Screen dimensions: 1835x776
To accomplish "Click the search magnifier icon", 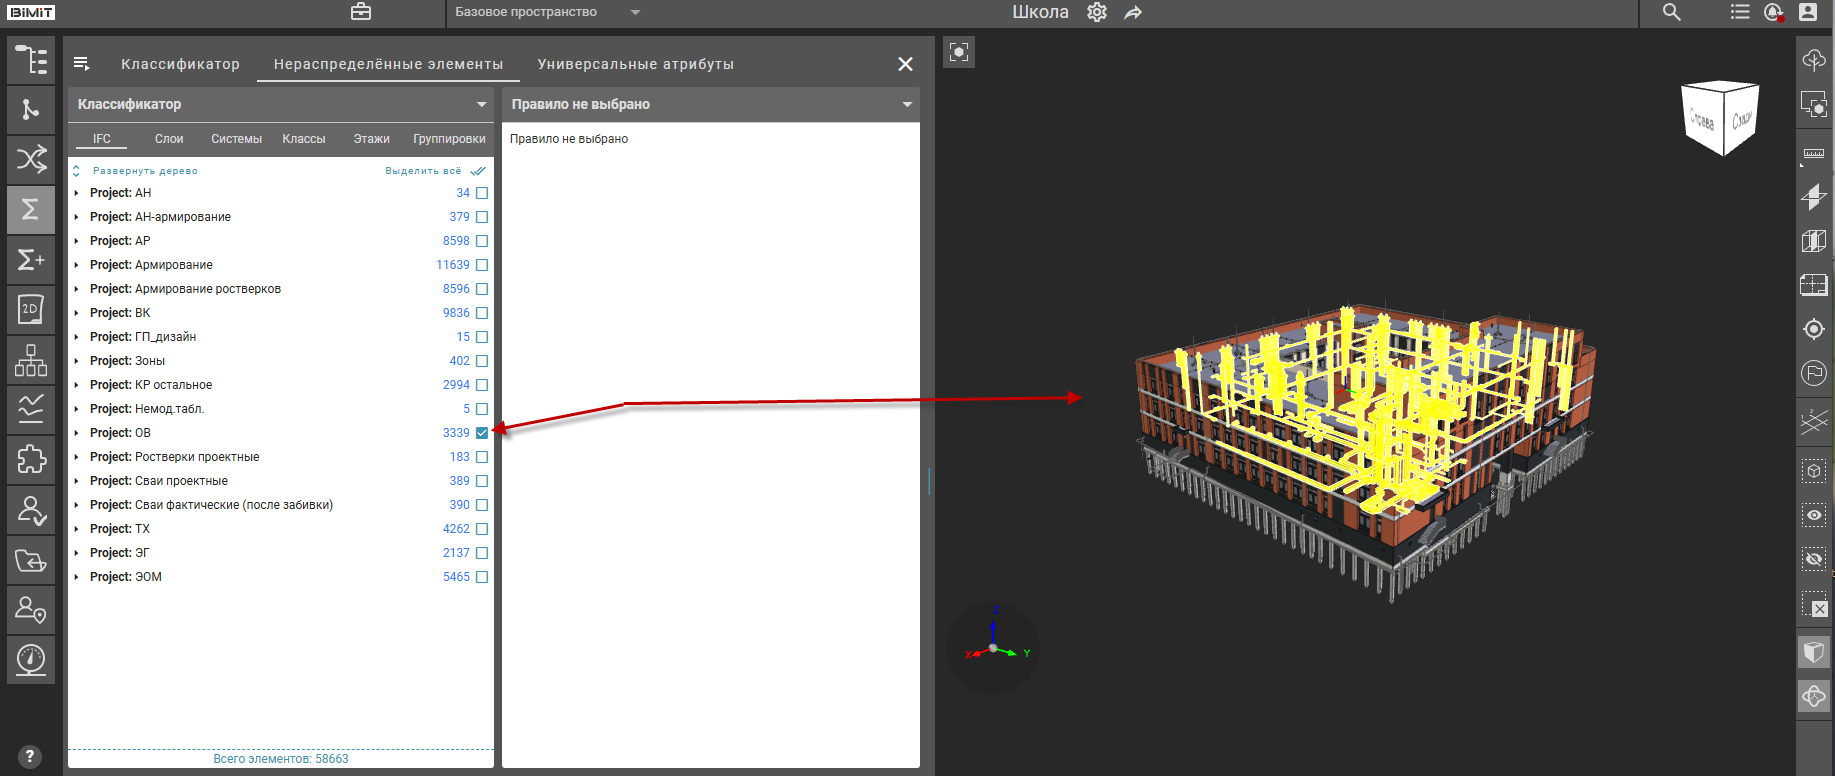I will (1671, 12).
